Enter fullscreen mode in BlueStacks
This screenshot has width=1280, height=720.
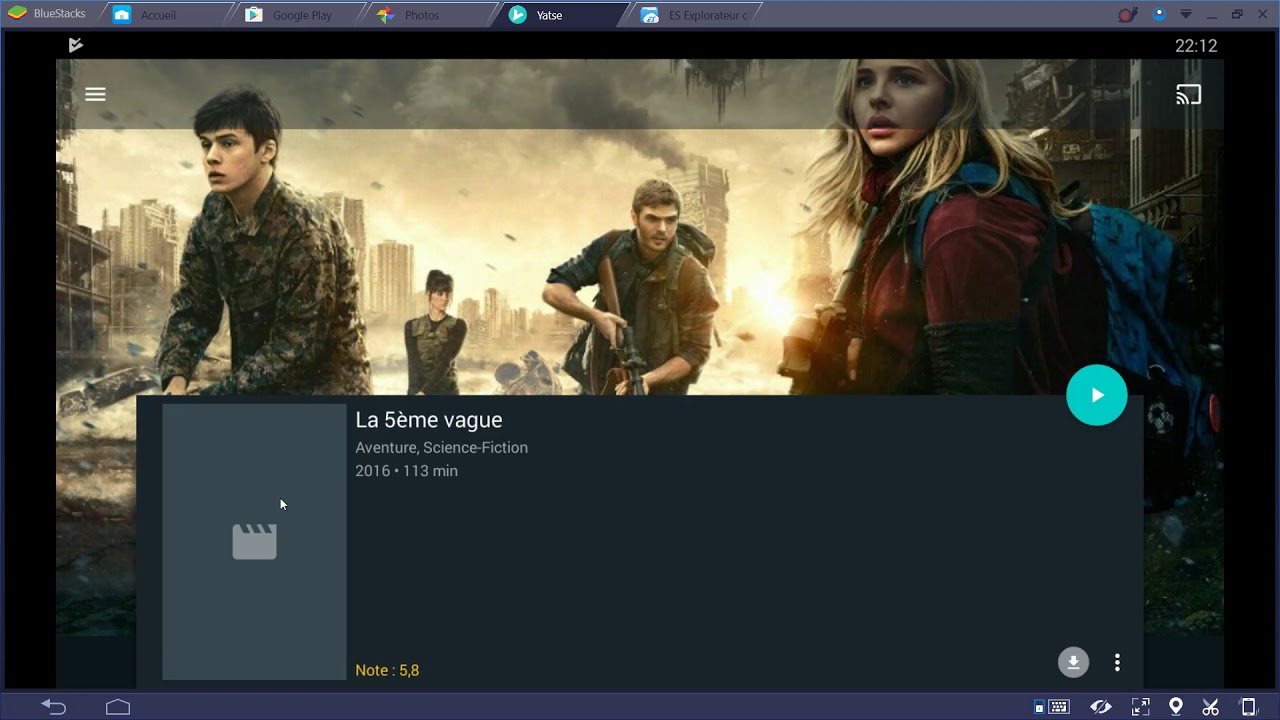click(x=1140, y=707)
